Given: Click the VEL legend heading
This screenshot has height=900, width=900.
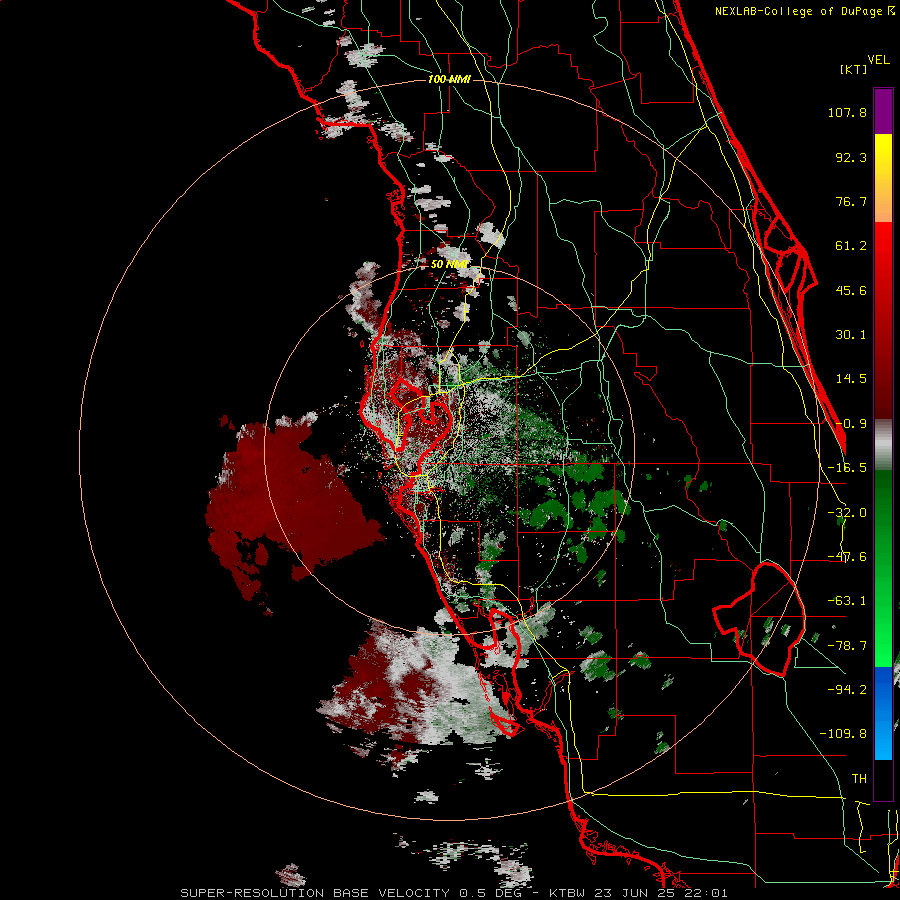Looking at the screenshot, I should pyautogui.click(x=878, y=60).
